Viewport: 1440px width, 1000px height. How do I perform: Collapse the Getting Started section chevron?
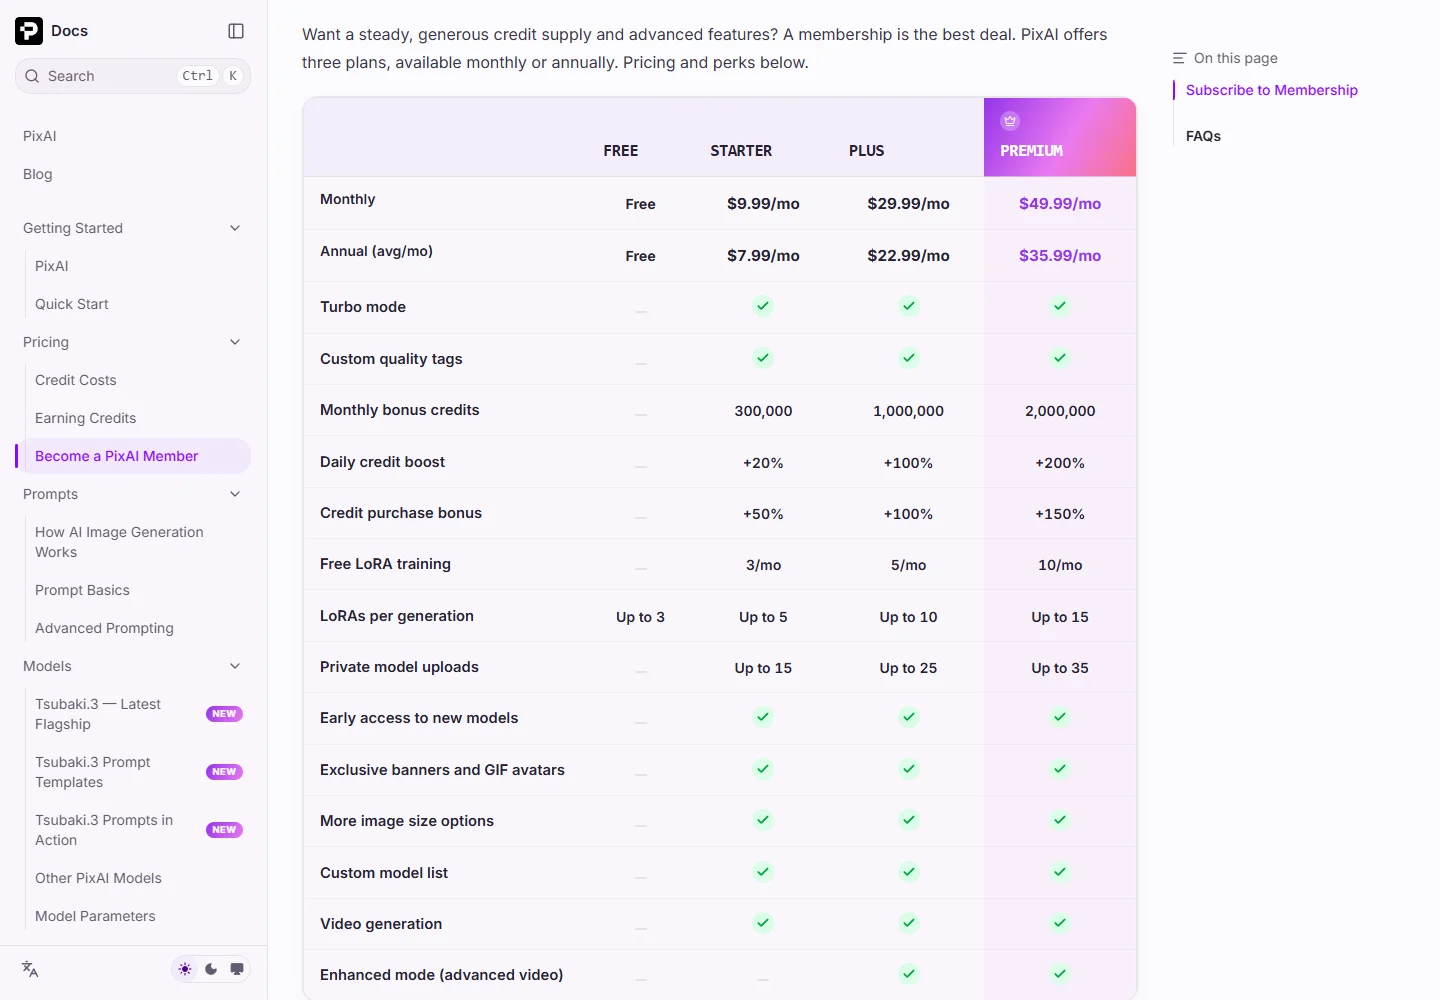[235, 228]
